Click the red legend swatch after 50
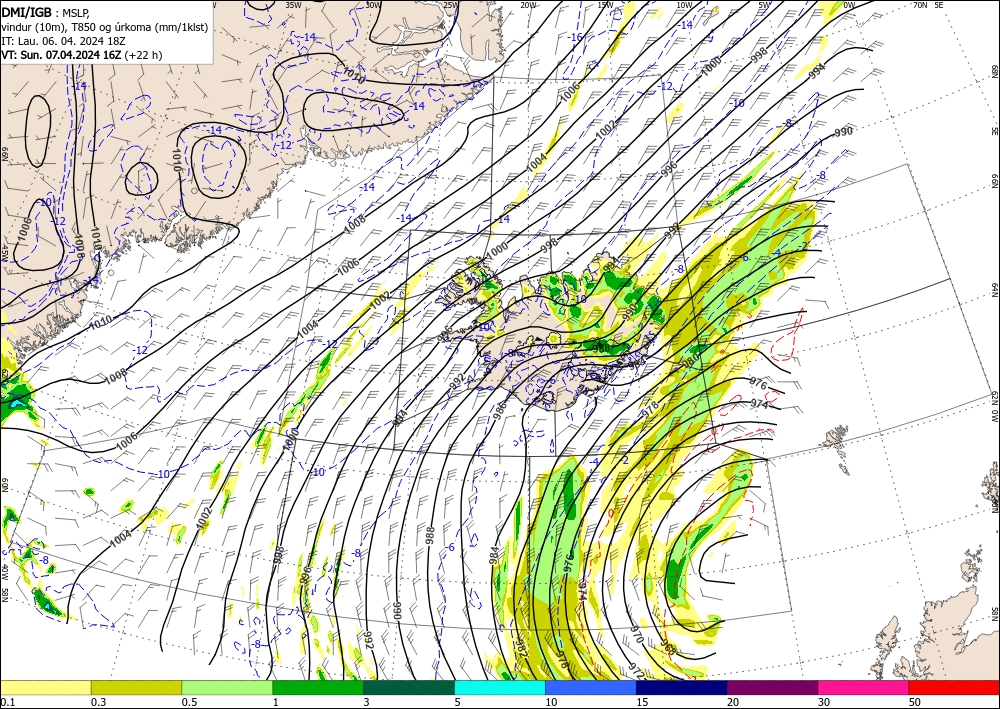 click(x=954, y=687)
